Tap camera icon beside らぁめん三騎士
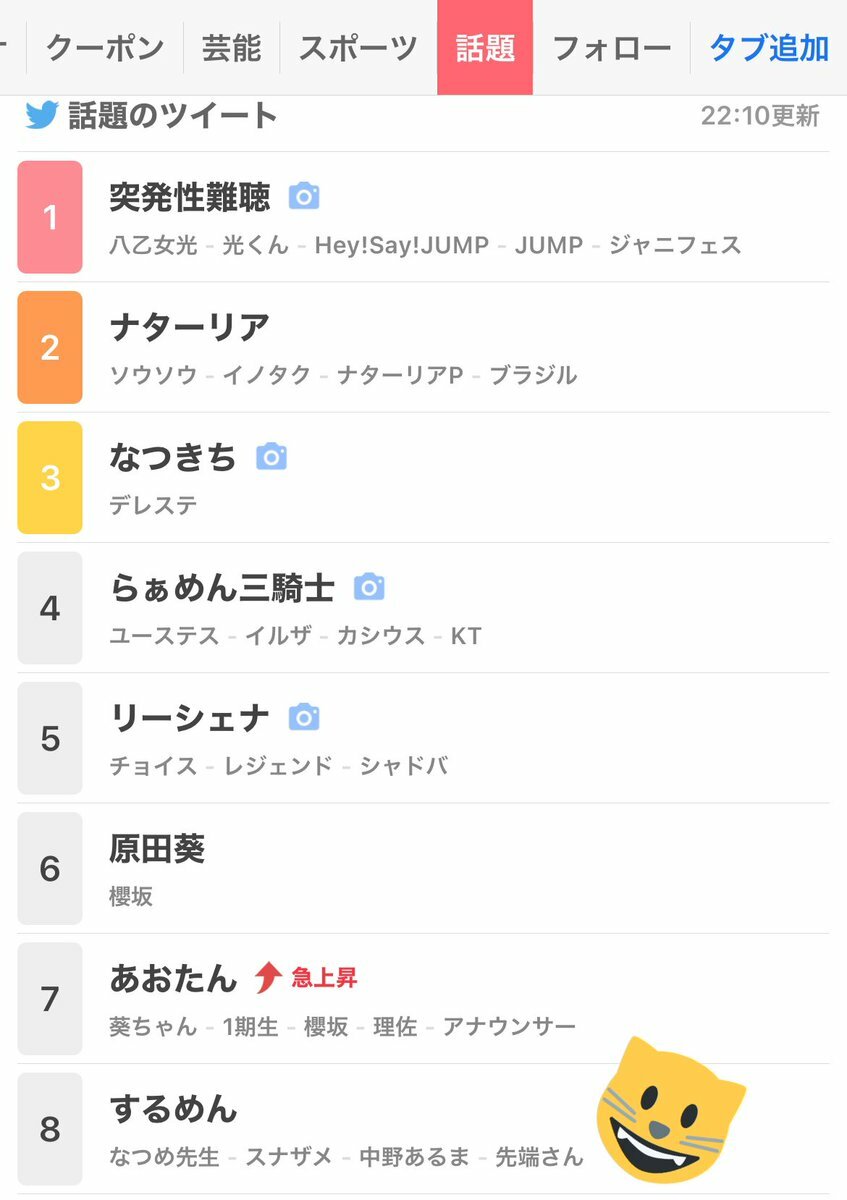Screen dimensions: 847x1200 click(369, 587)
